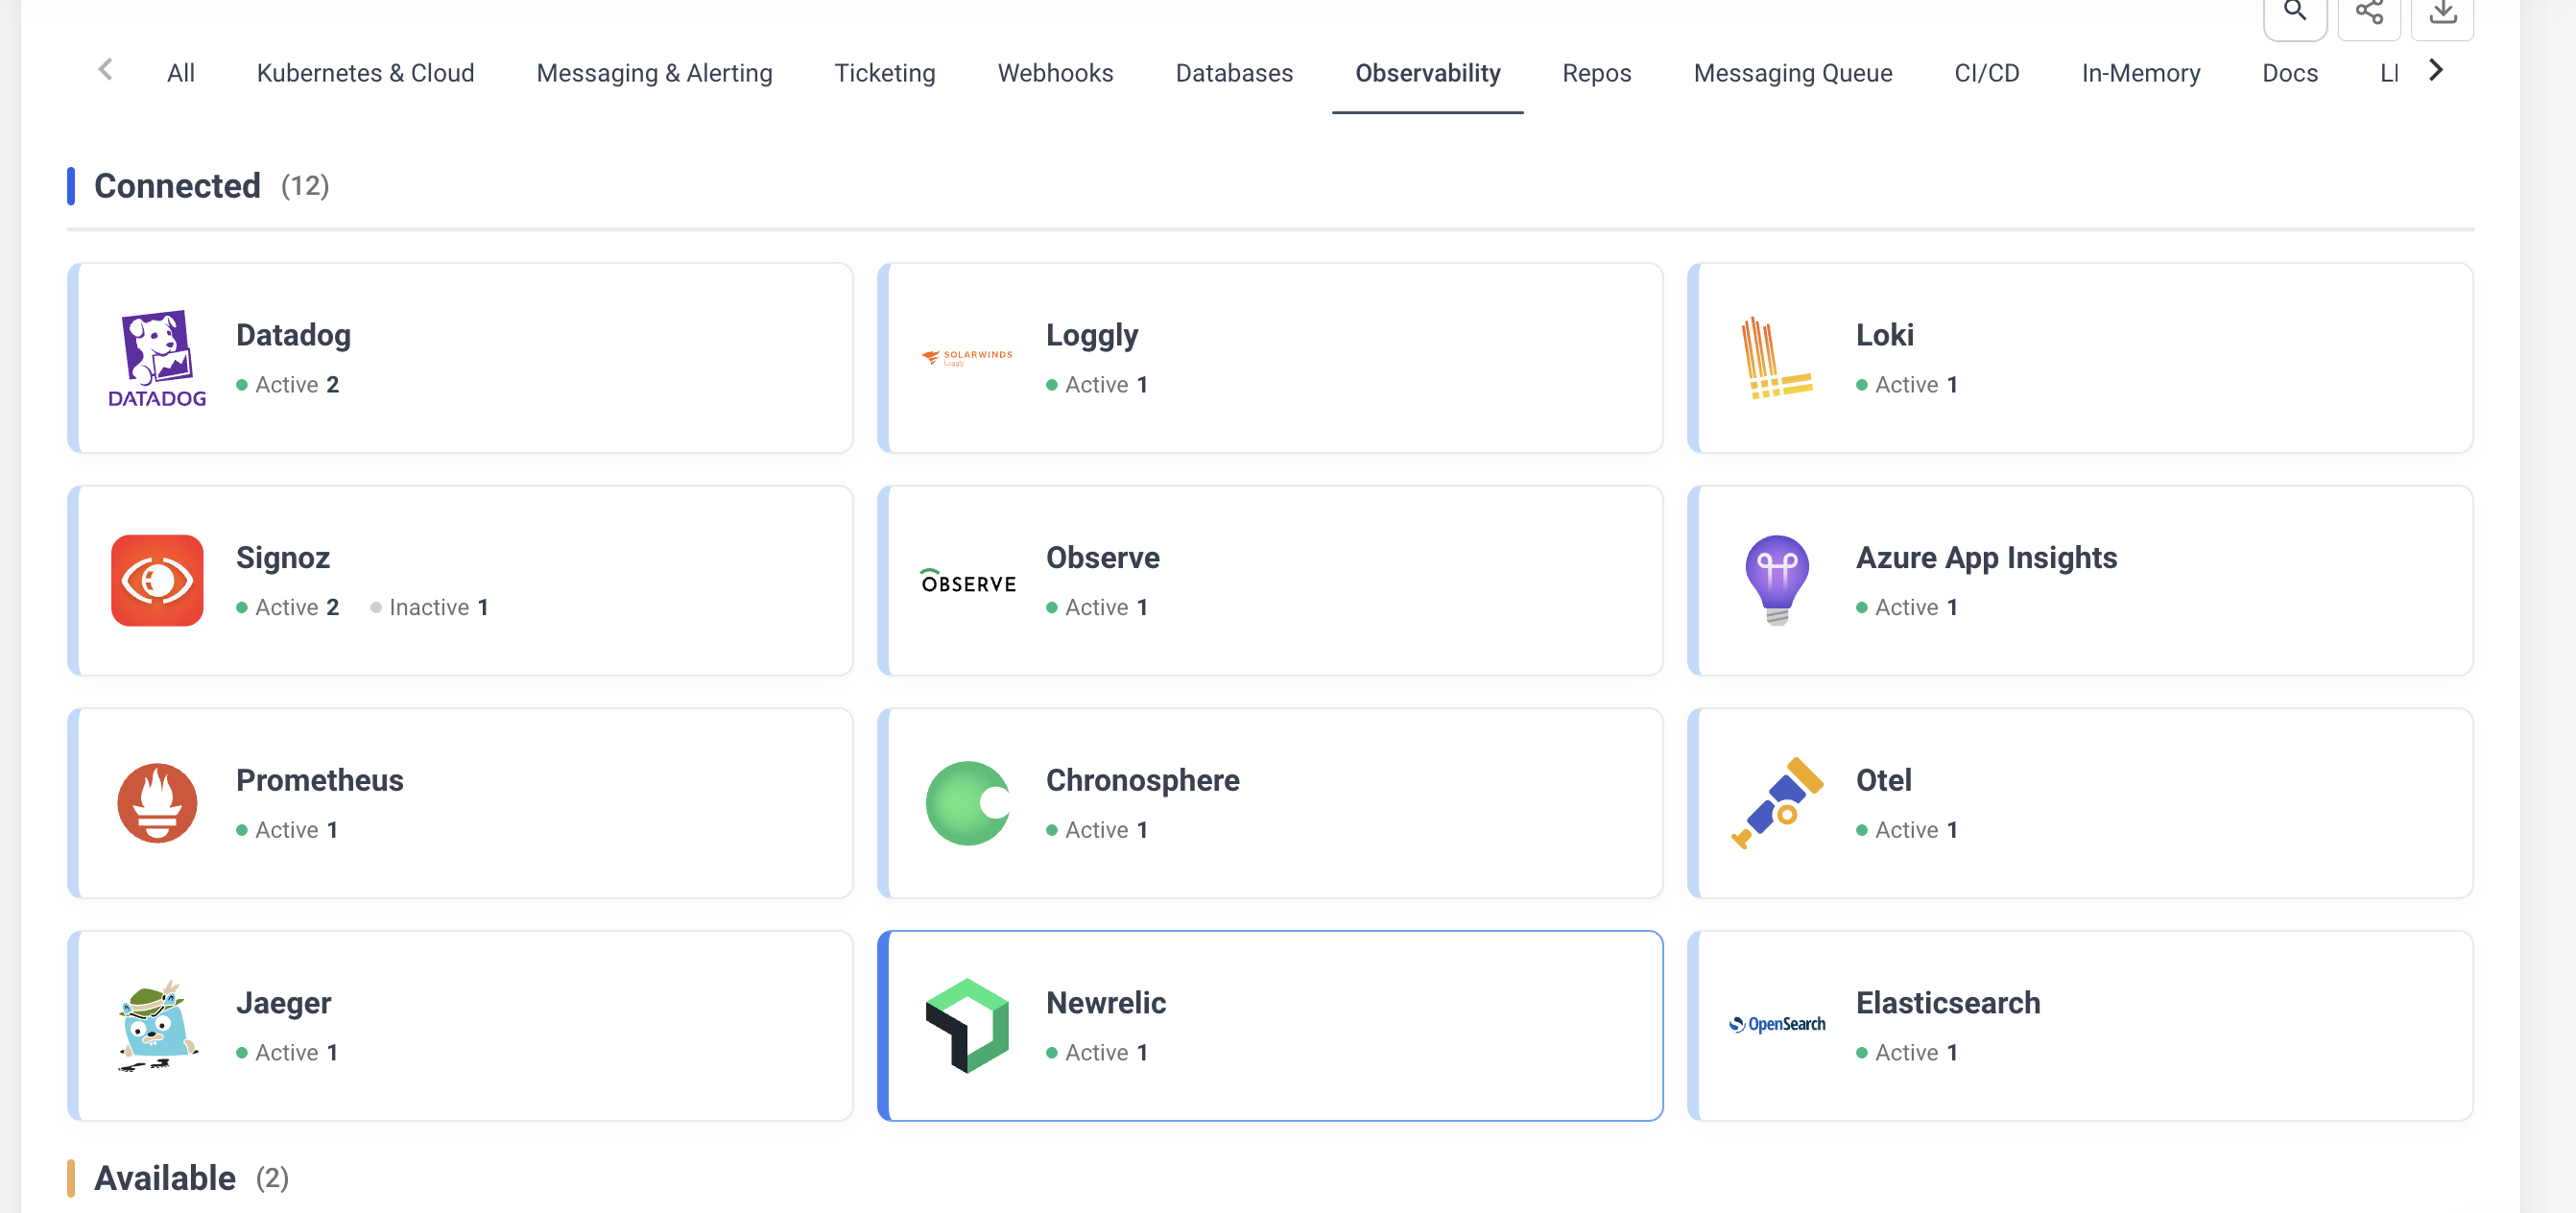Click the Available section heading

[x=164, y=1178]
